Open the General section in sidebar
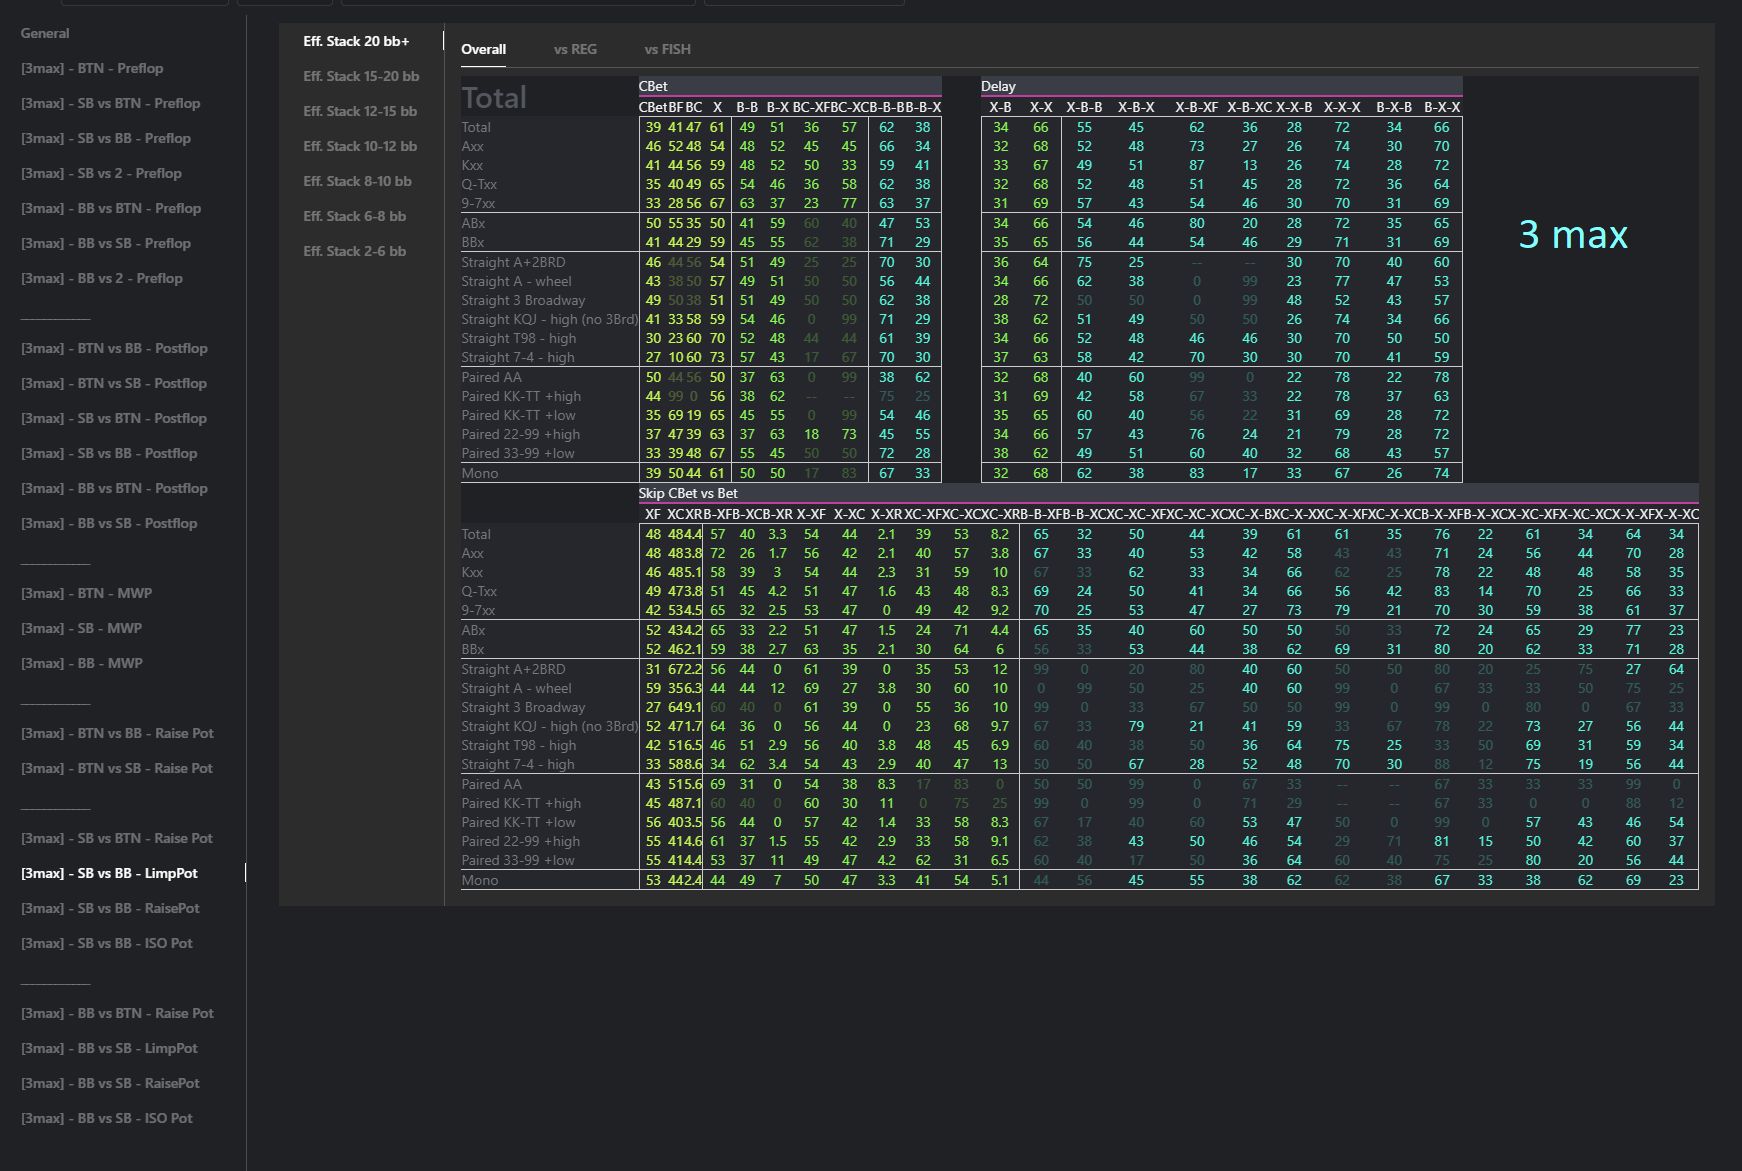The width and height of the screenshot is (1742, 1171). coord(45,33)
